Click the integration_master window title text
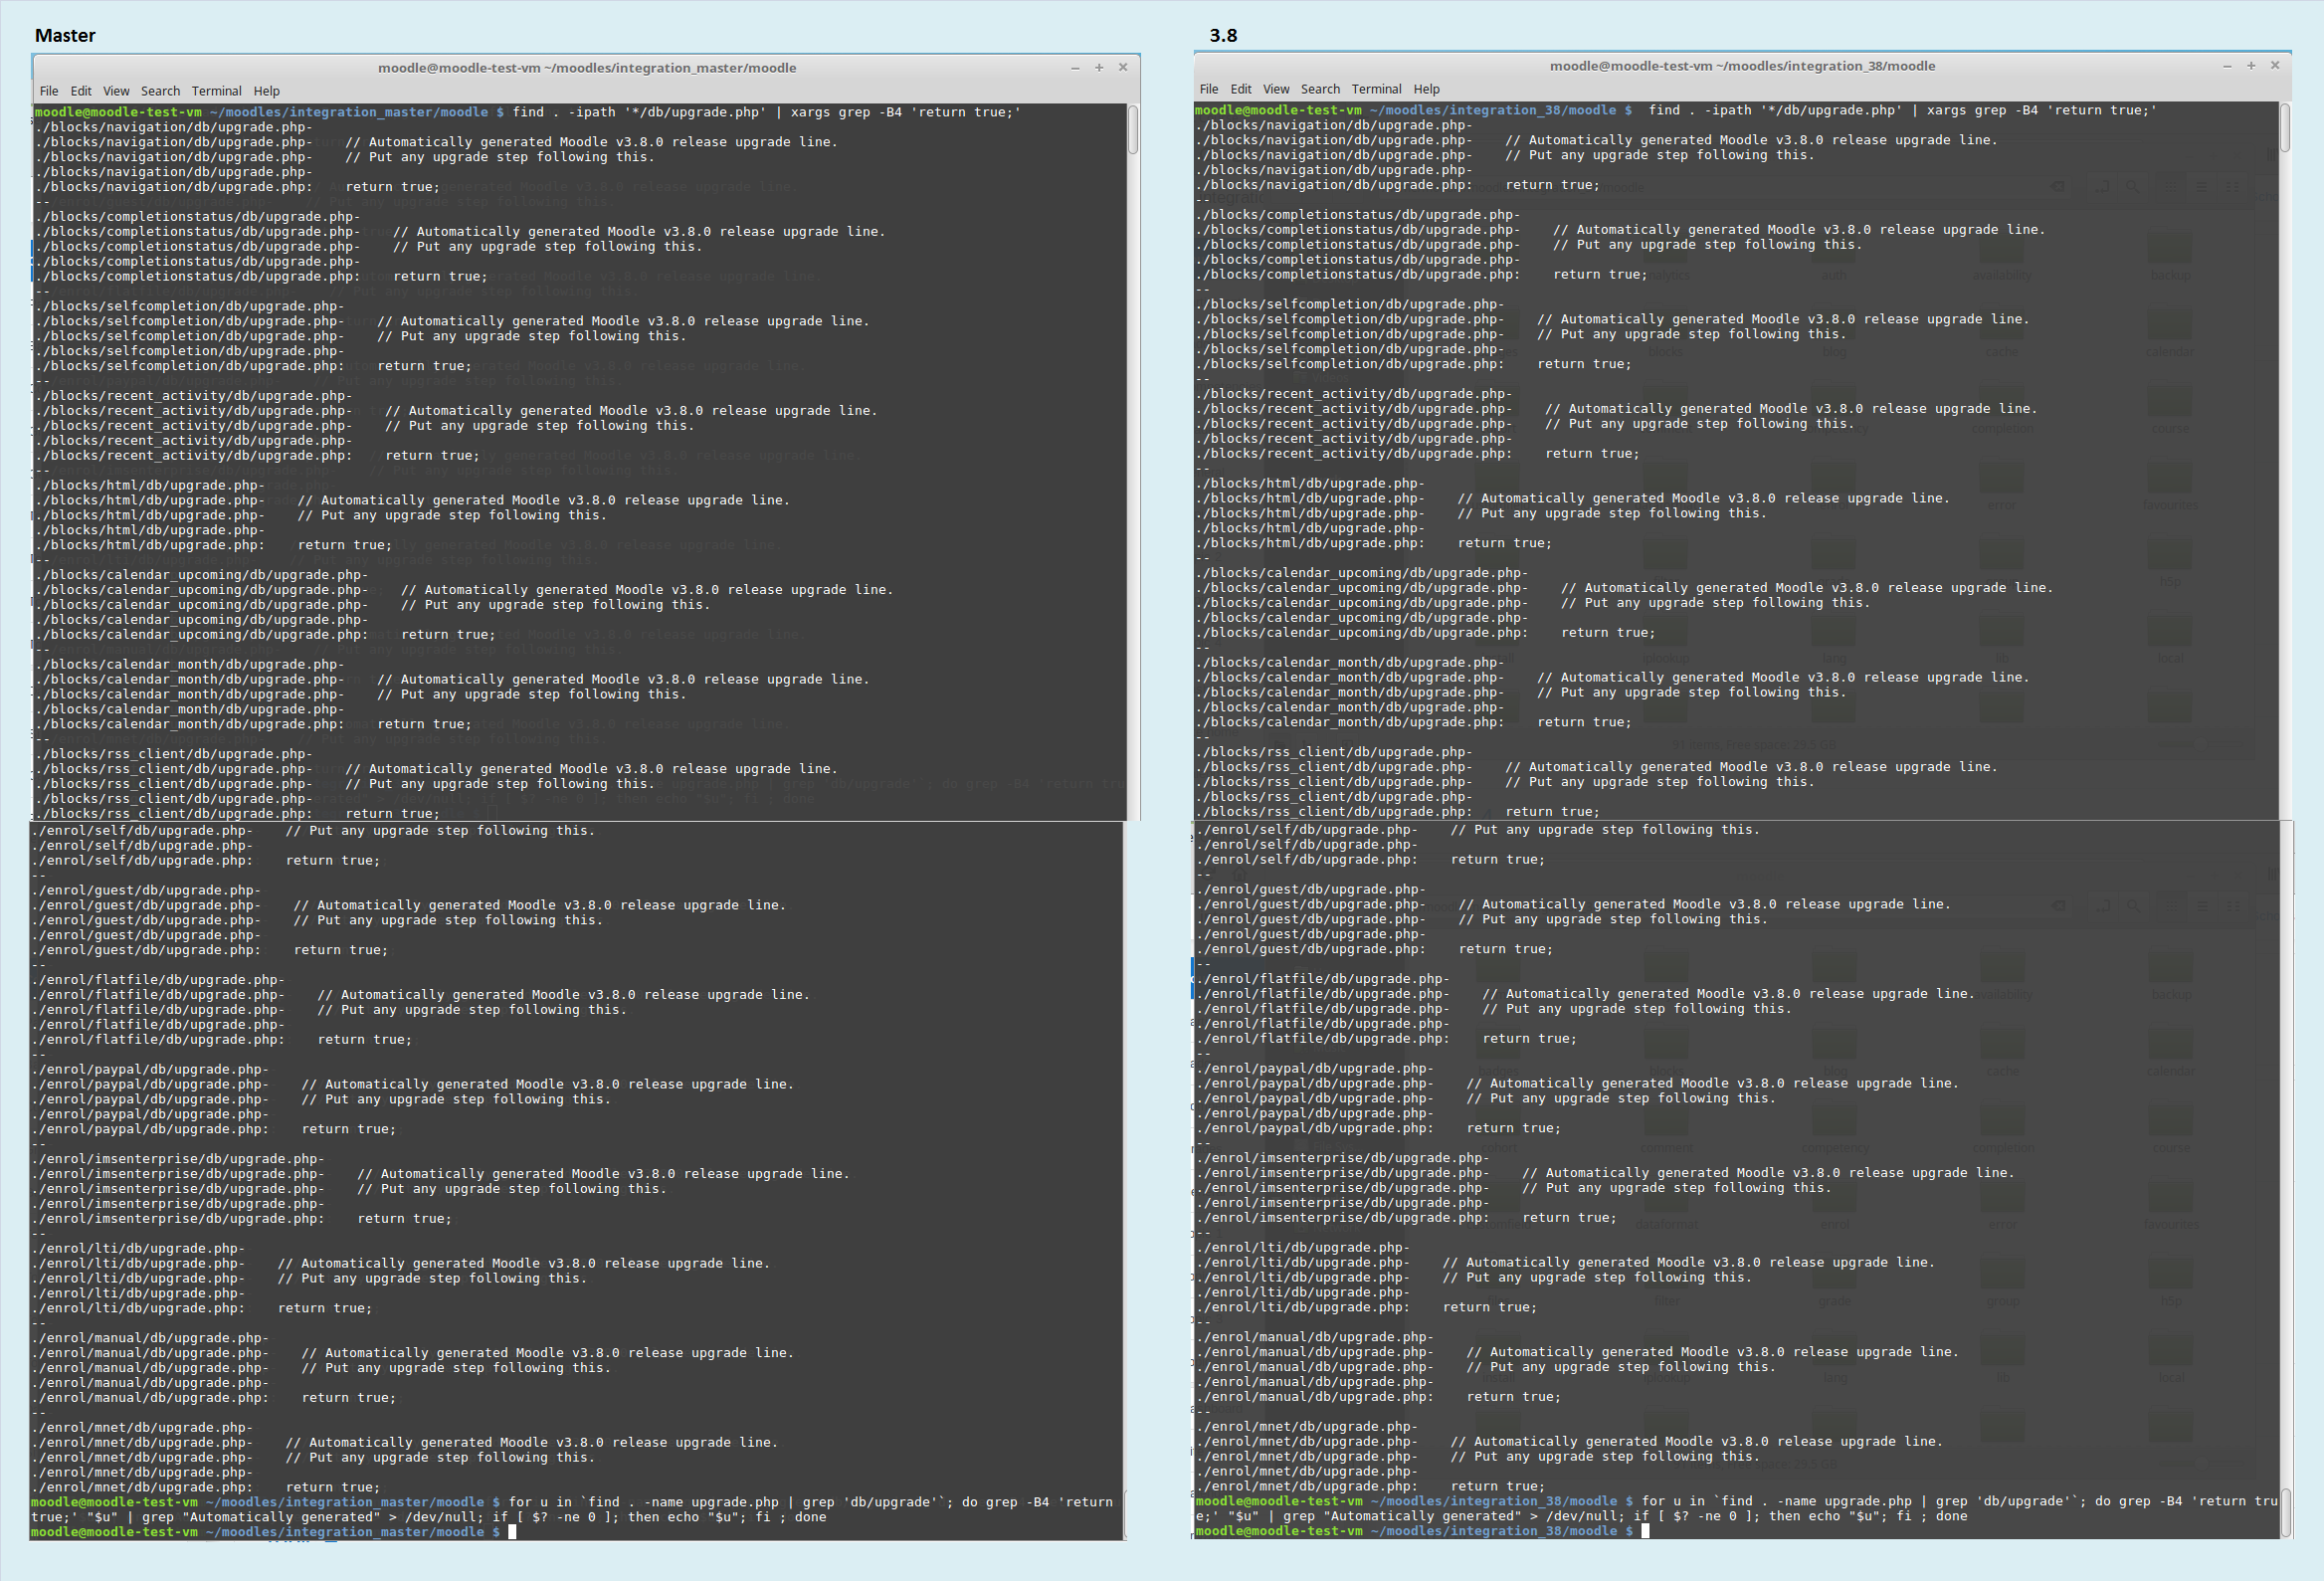The image size is (2324, 1581). (x=587, y=68)
